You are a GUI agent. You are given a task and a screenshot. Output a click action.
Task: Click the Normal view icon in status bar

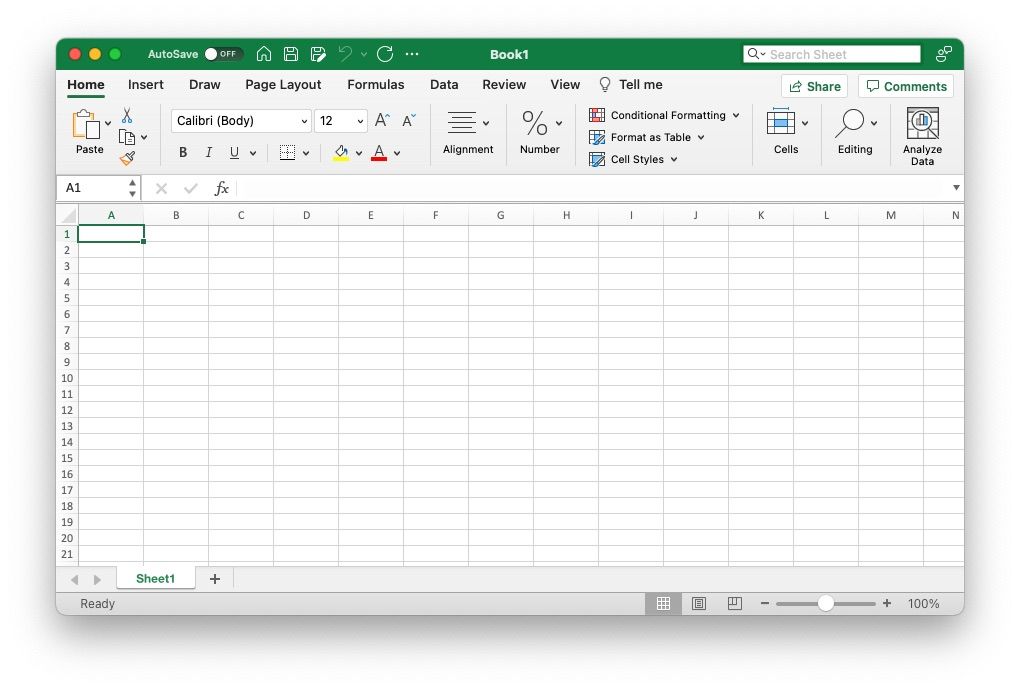click(663, 603)
